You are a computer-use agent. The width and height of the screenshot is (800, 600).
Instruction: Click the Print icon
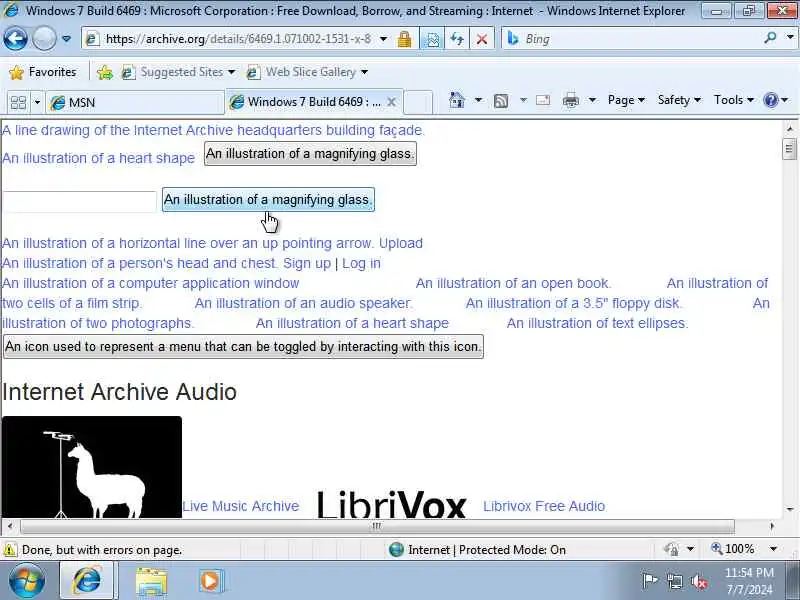570,101
